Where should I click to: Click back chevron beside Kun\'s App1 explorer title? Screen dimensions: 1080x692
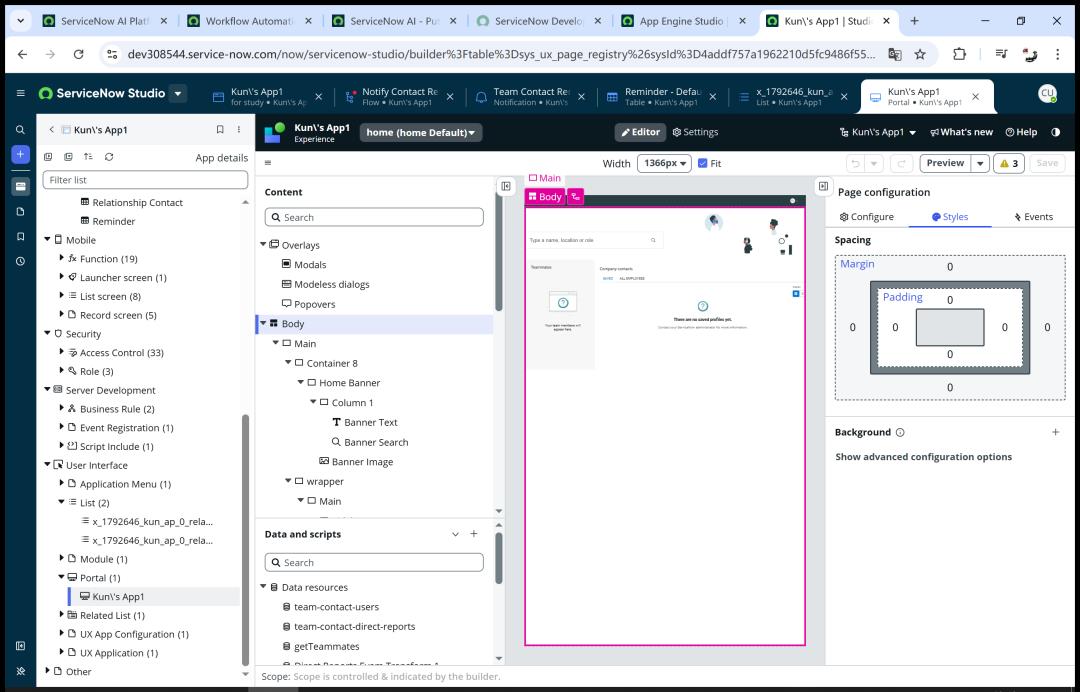tap(51, 129)
